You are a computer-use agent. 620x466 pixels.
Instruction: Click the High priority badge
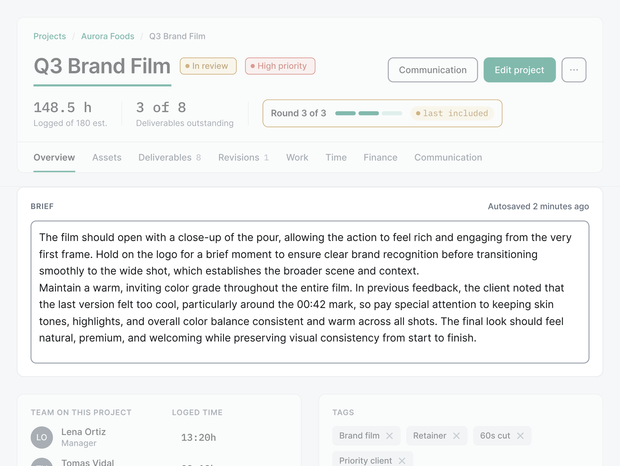[280, 66]
